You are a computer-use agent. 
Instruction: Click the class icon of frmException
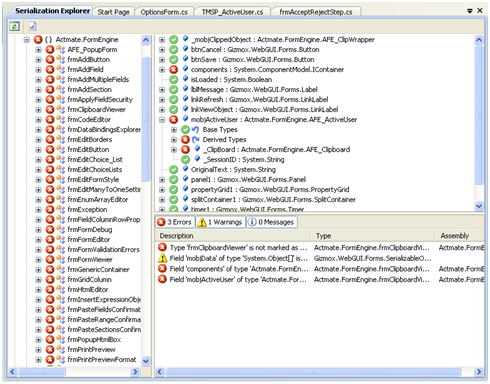(x=61, y=210)
